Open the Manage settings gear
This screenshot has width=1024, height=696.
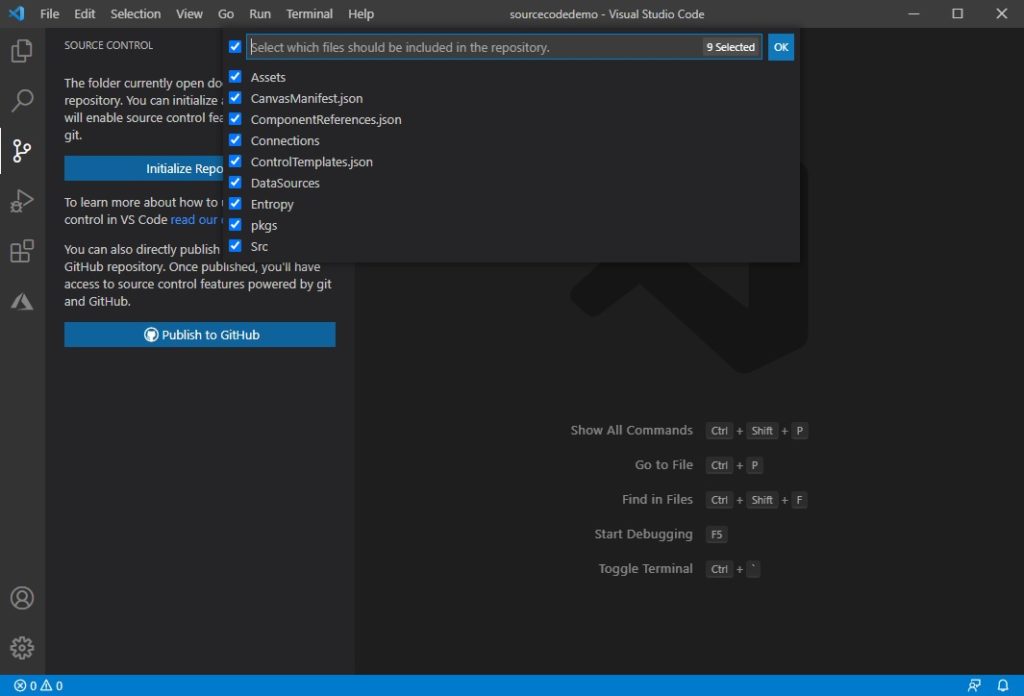(22, 647)
